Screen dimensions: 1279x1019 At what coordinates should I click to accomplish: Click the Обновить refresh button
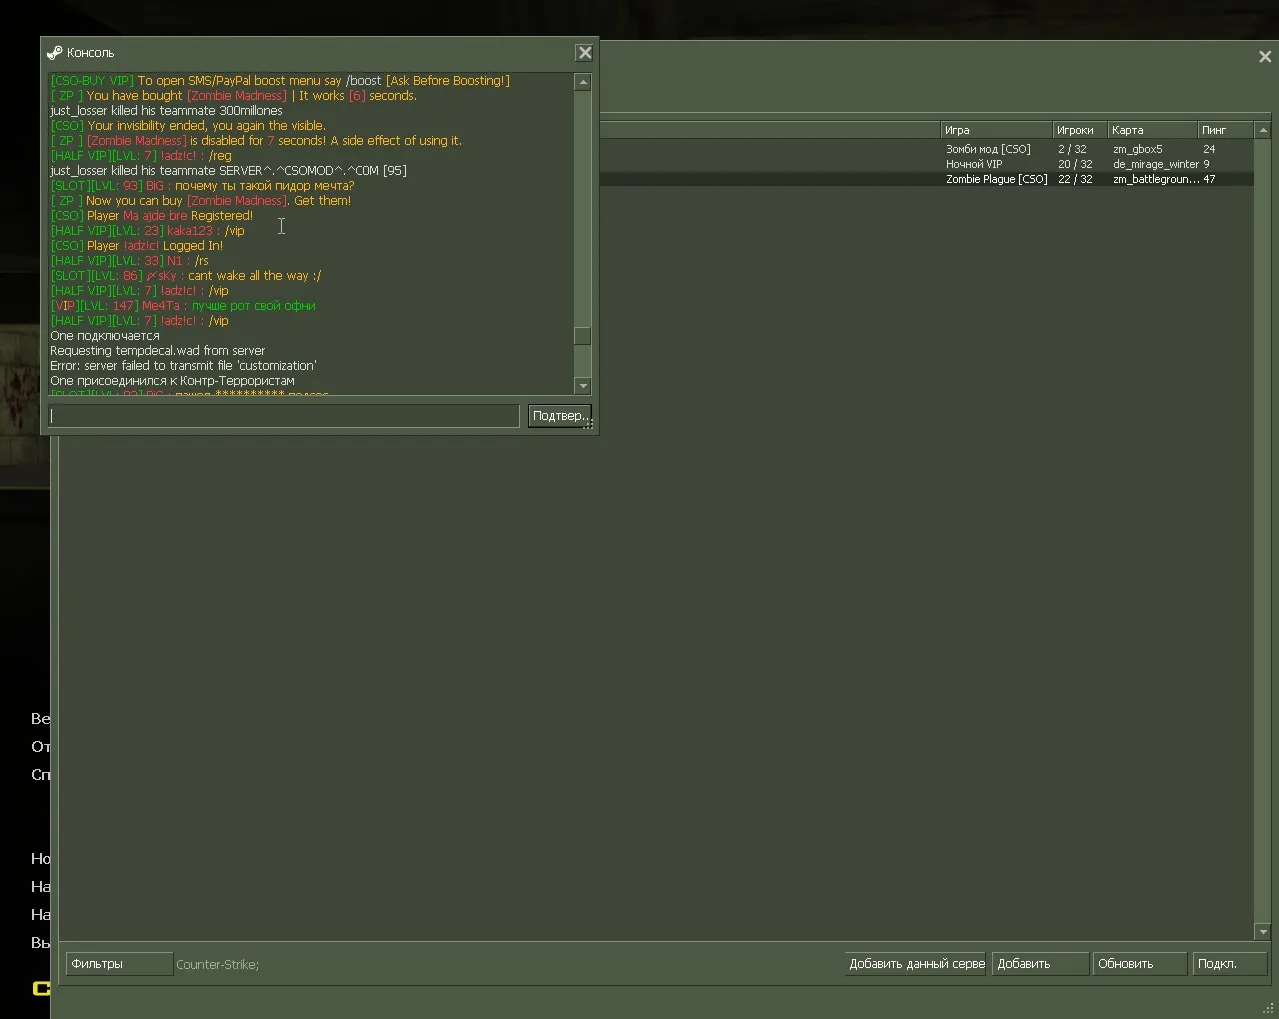[1140, 964]
